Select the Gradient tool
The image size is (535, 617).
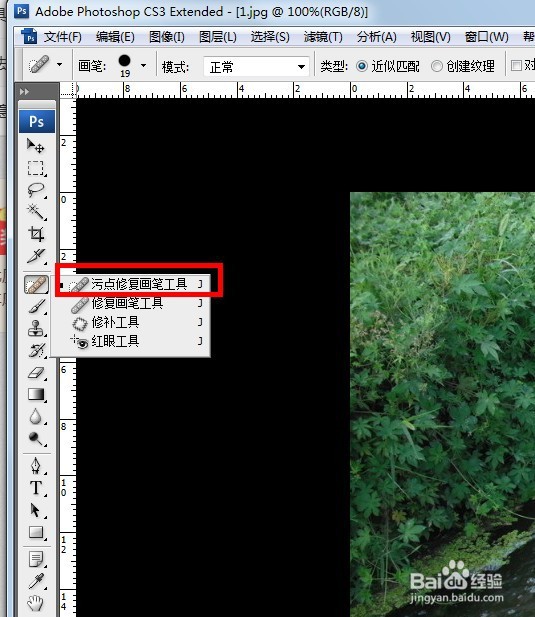(x=36, y=394)
